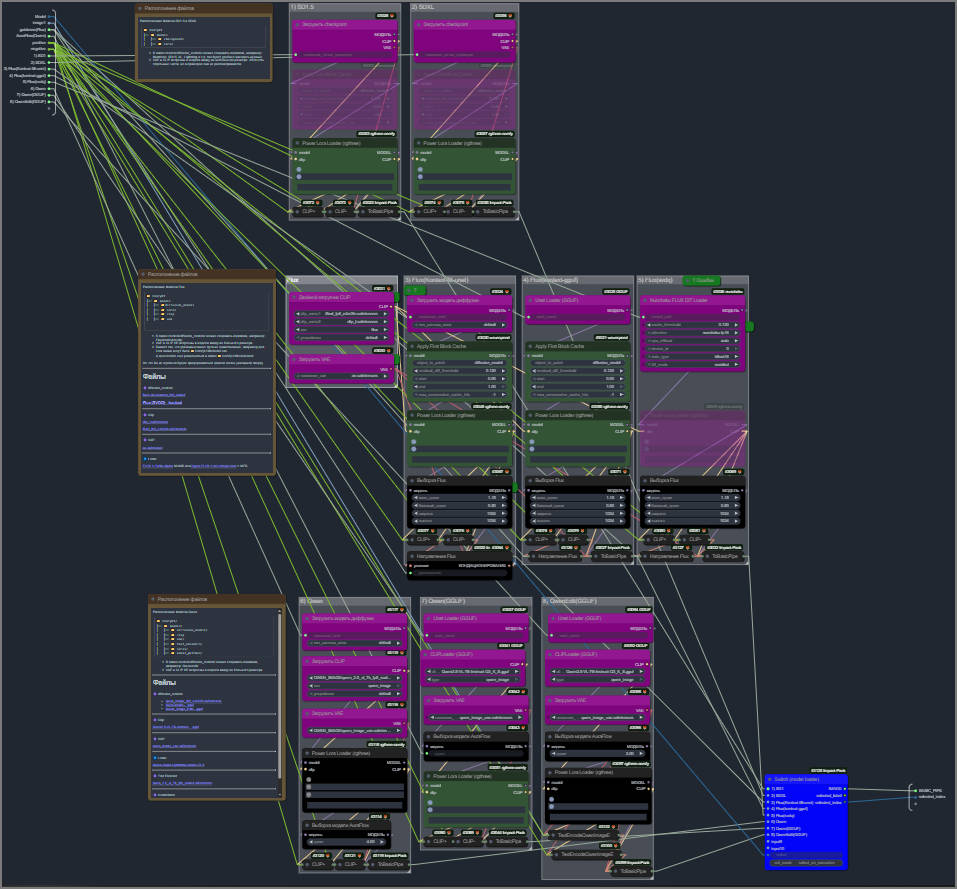957x889 pixels.
Task: Click collapse dot of top Расположение файлов note
Action: click(142, 8)
